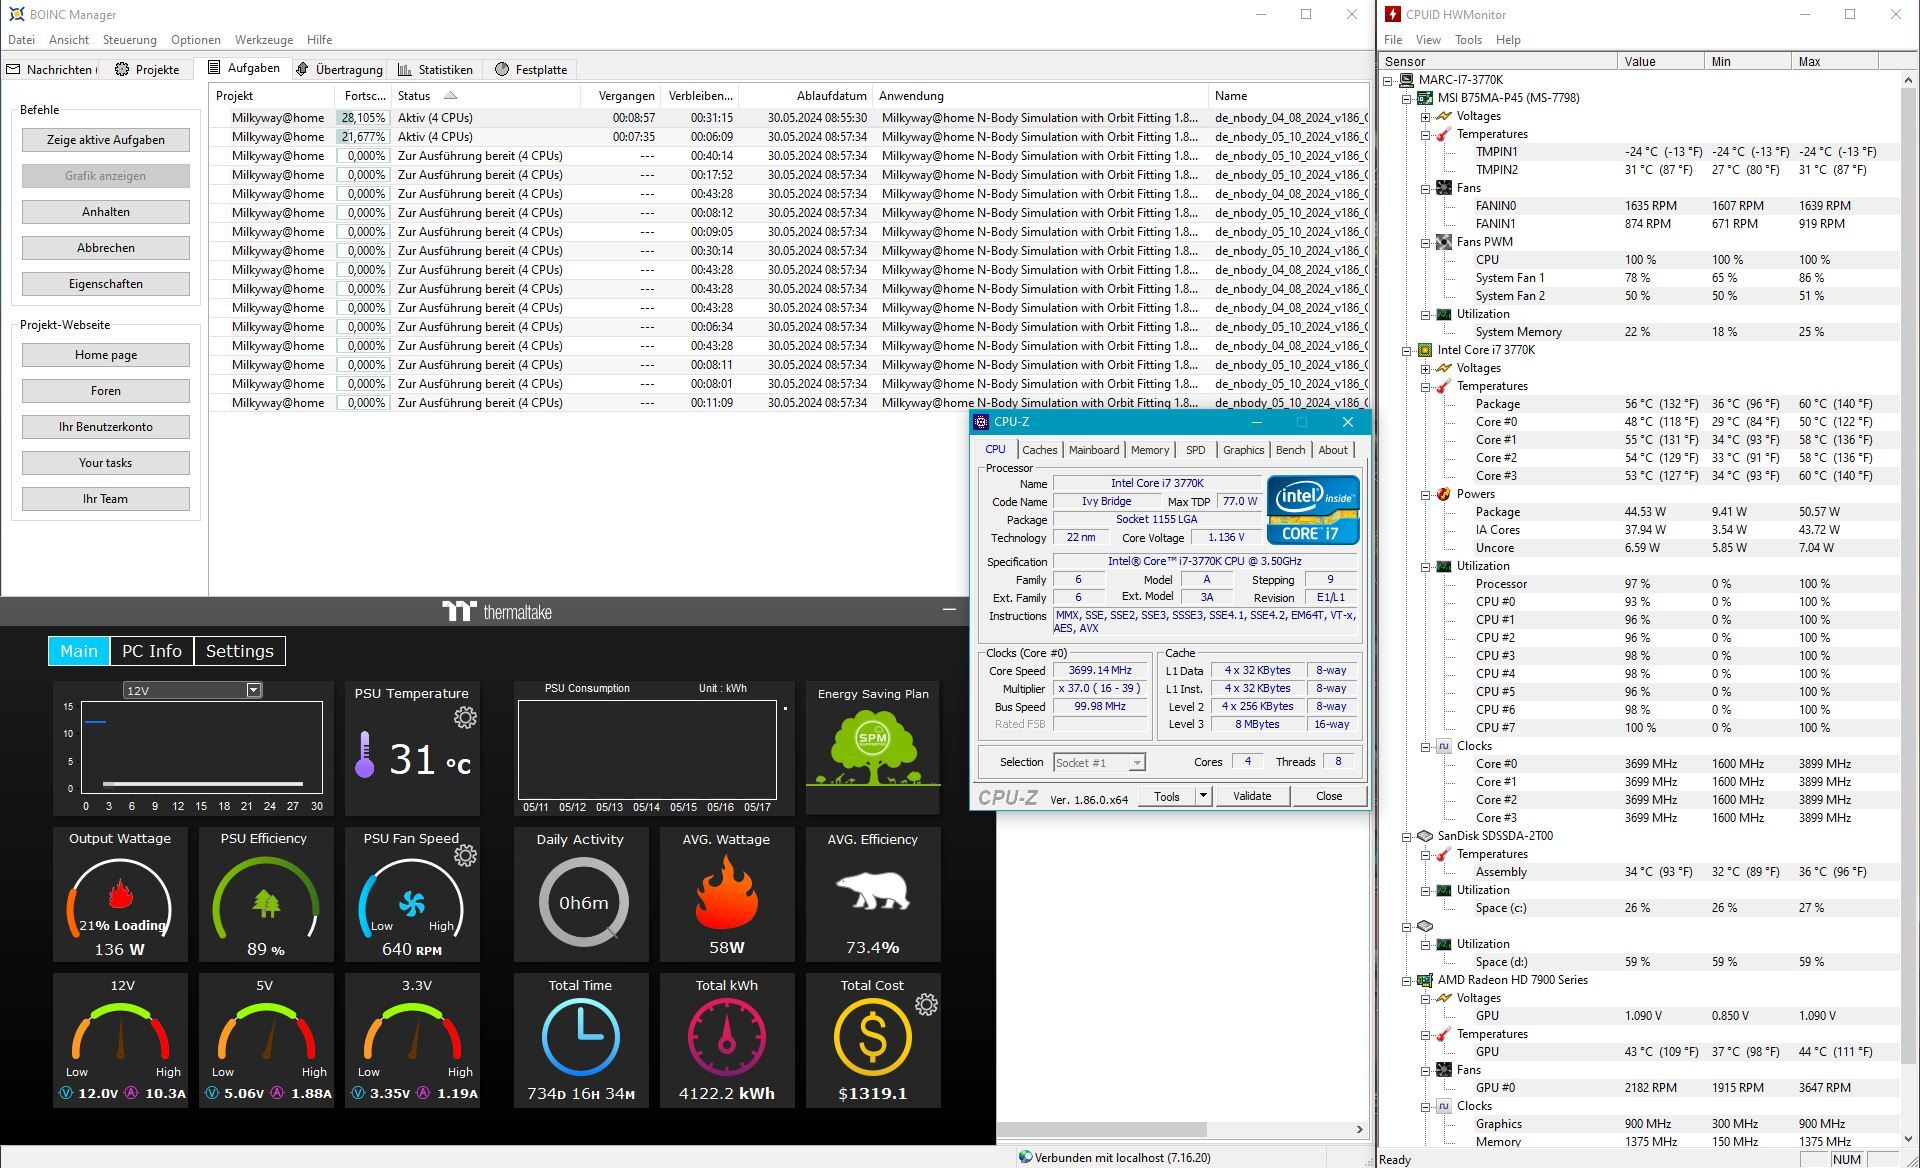
Task: Click the Total kWh gauge icon
Action: [x=726, y=1037]
